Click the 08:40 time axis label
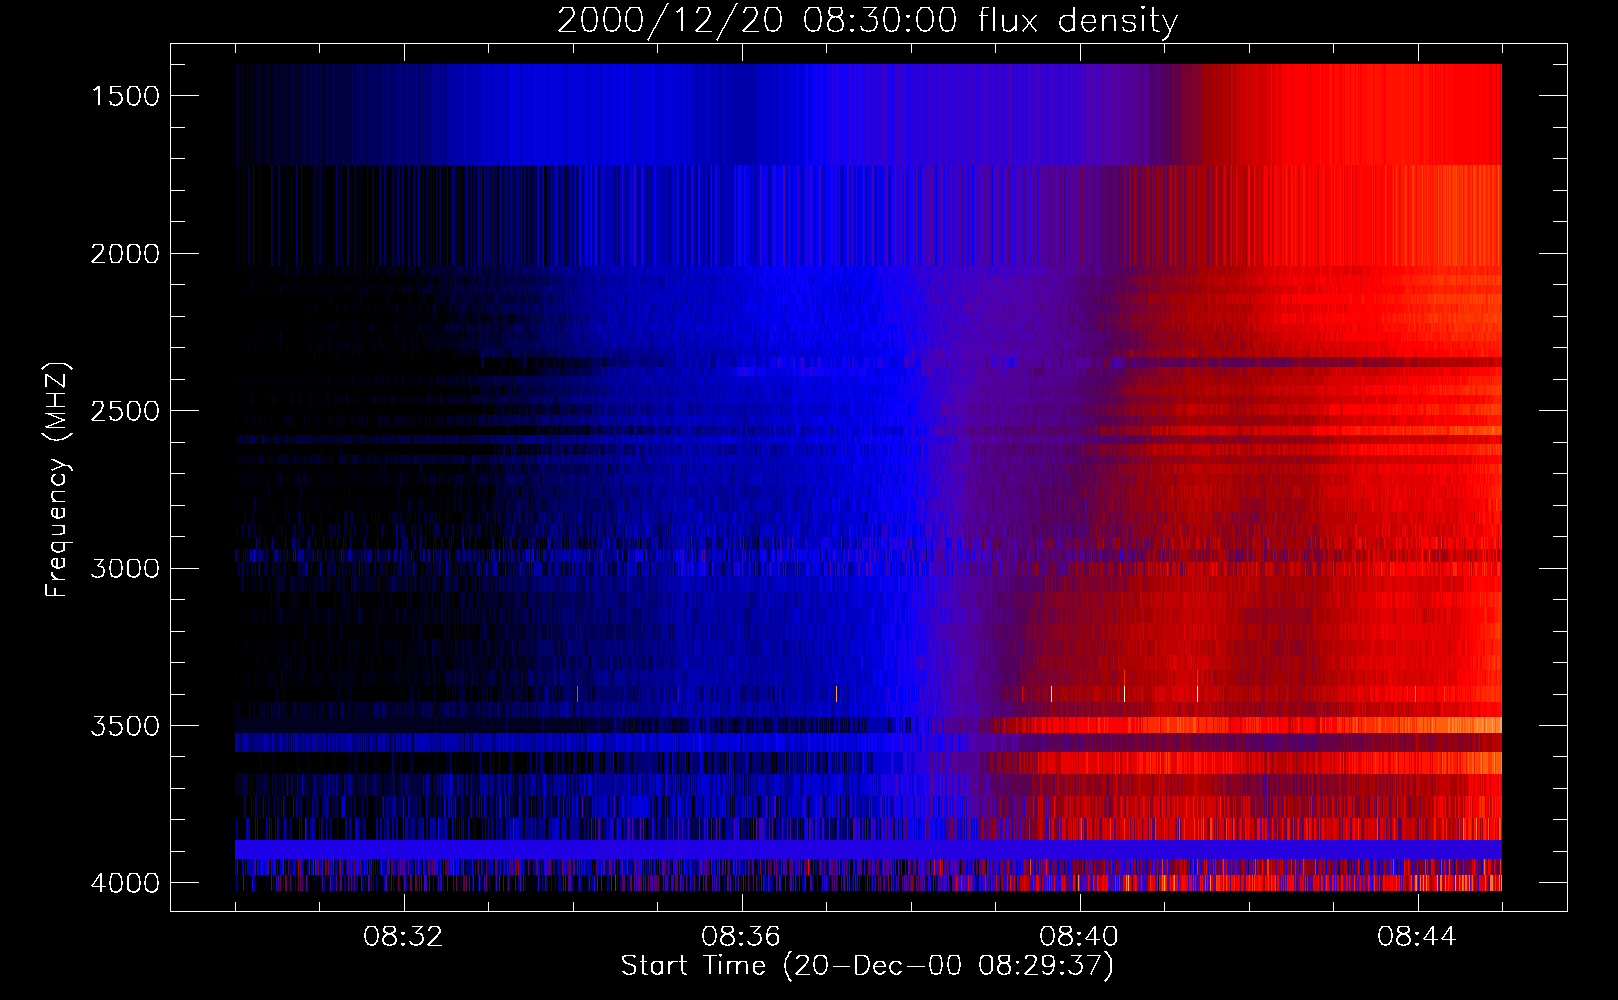 [1080, 938]
